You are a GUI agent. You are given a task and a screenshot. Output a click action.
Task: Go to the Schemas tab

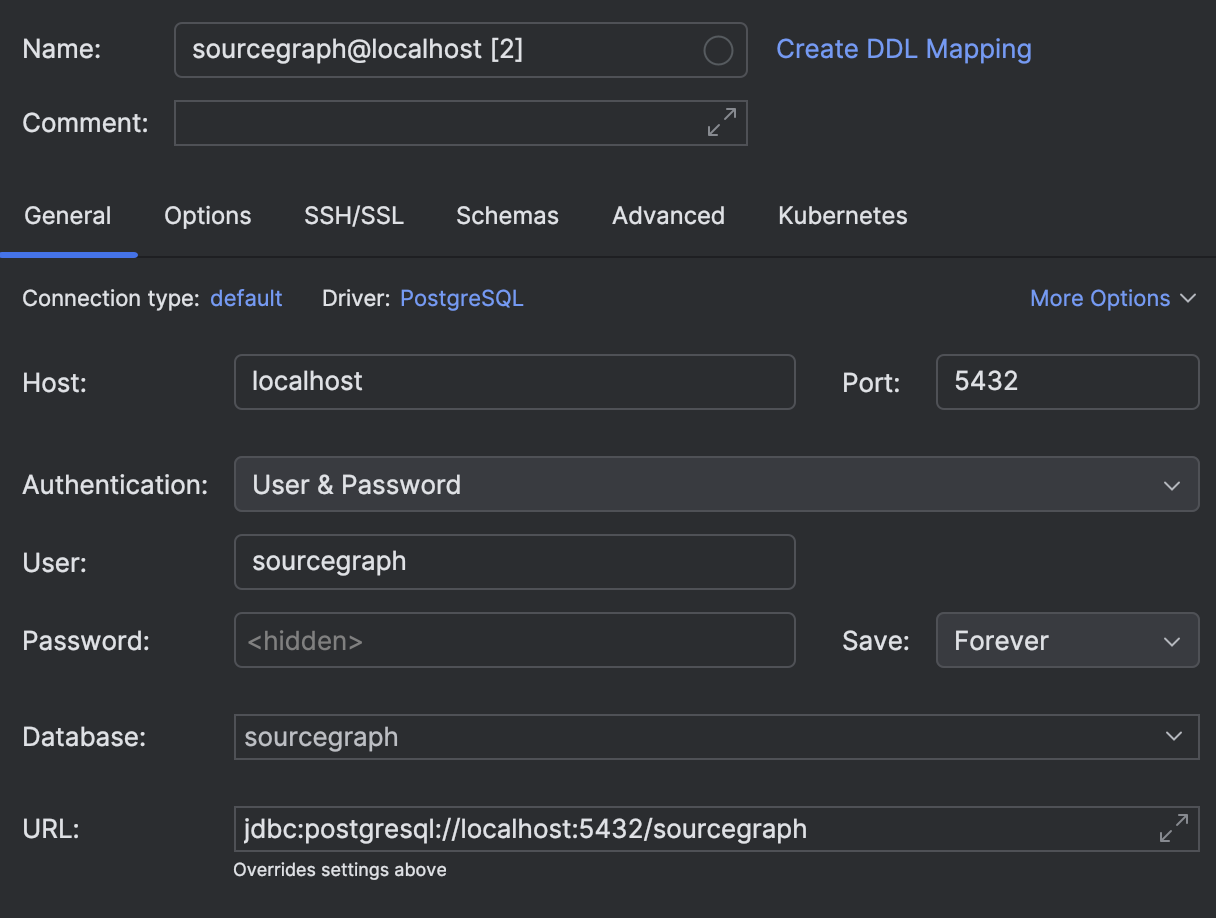(x=507, y=216)
